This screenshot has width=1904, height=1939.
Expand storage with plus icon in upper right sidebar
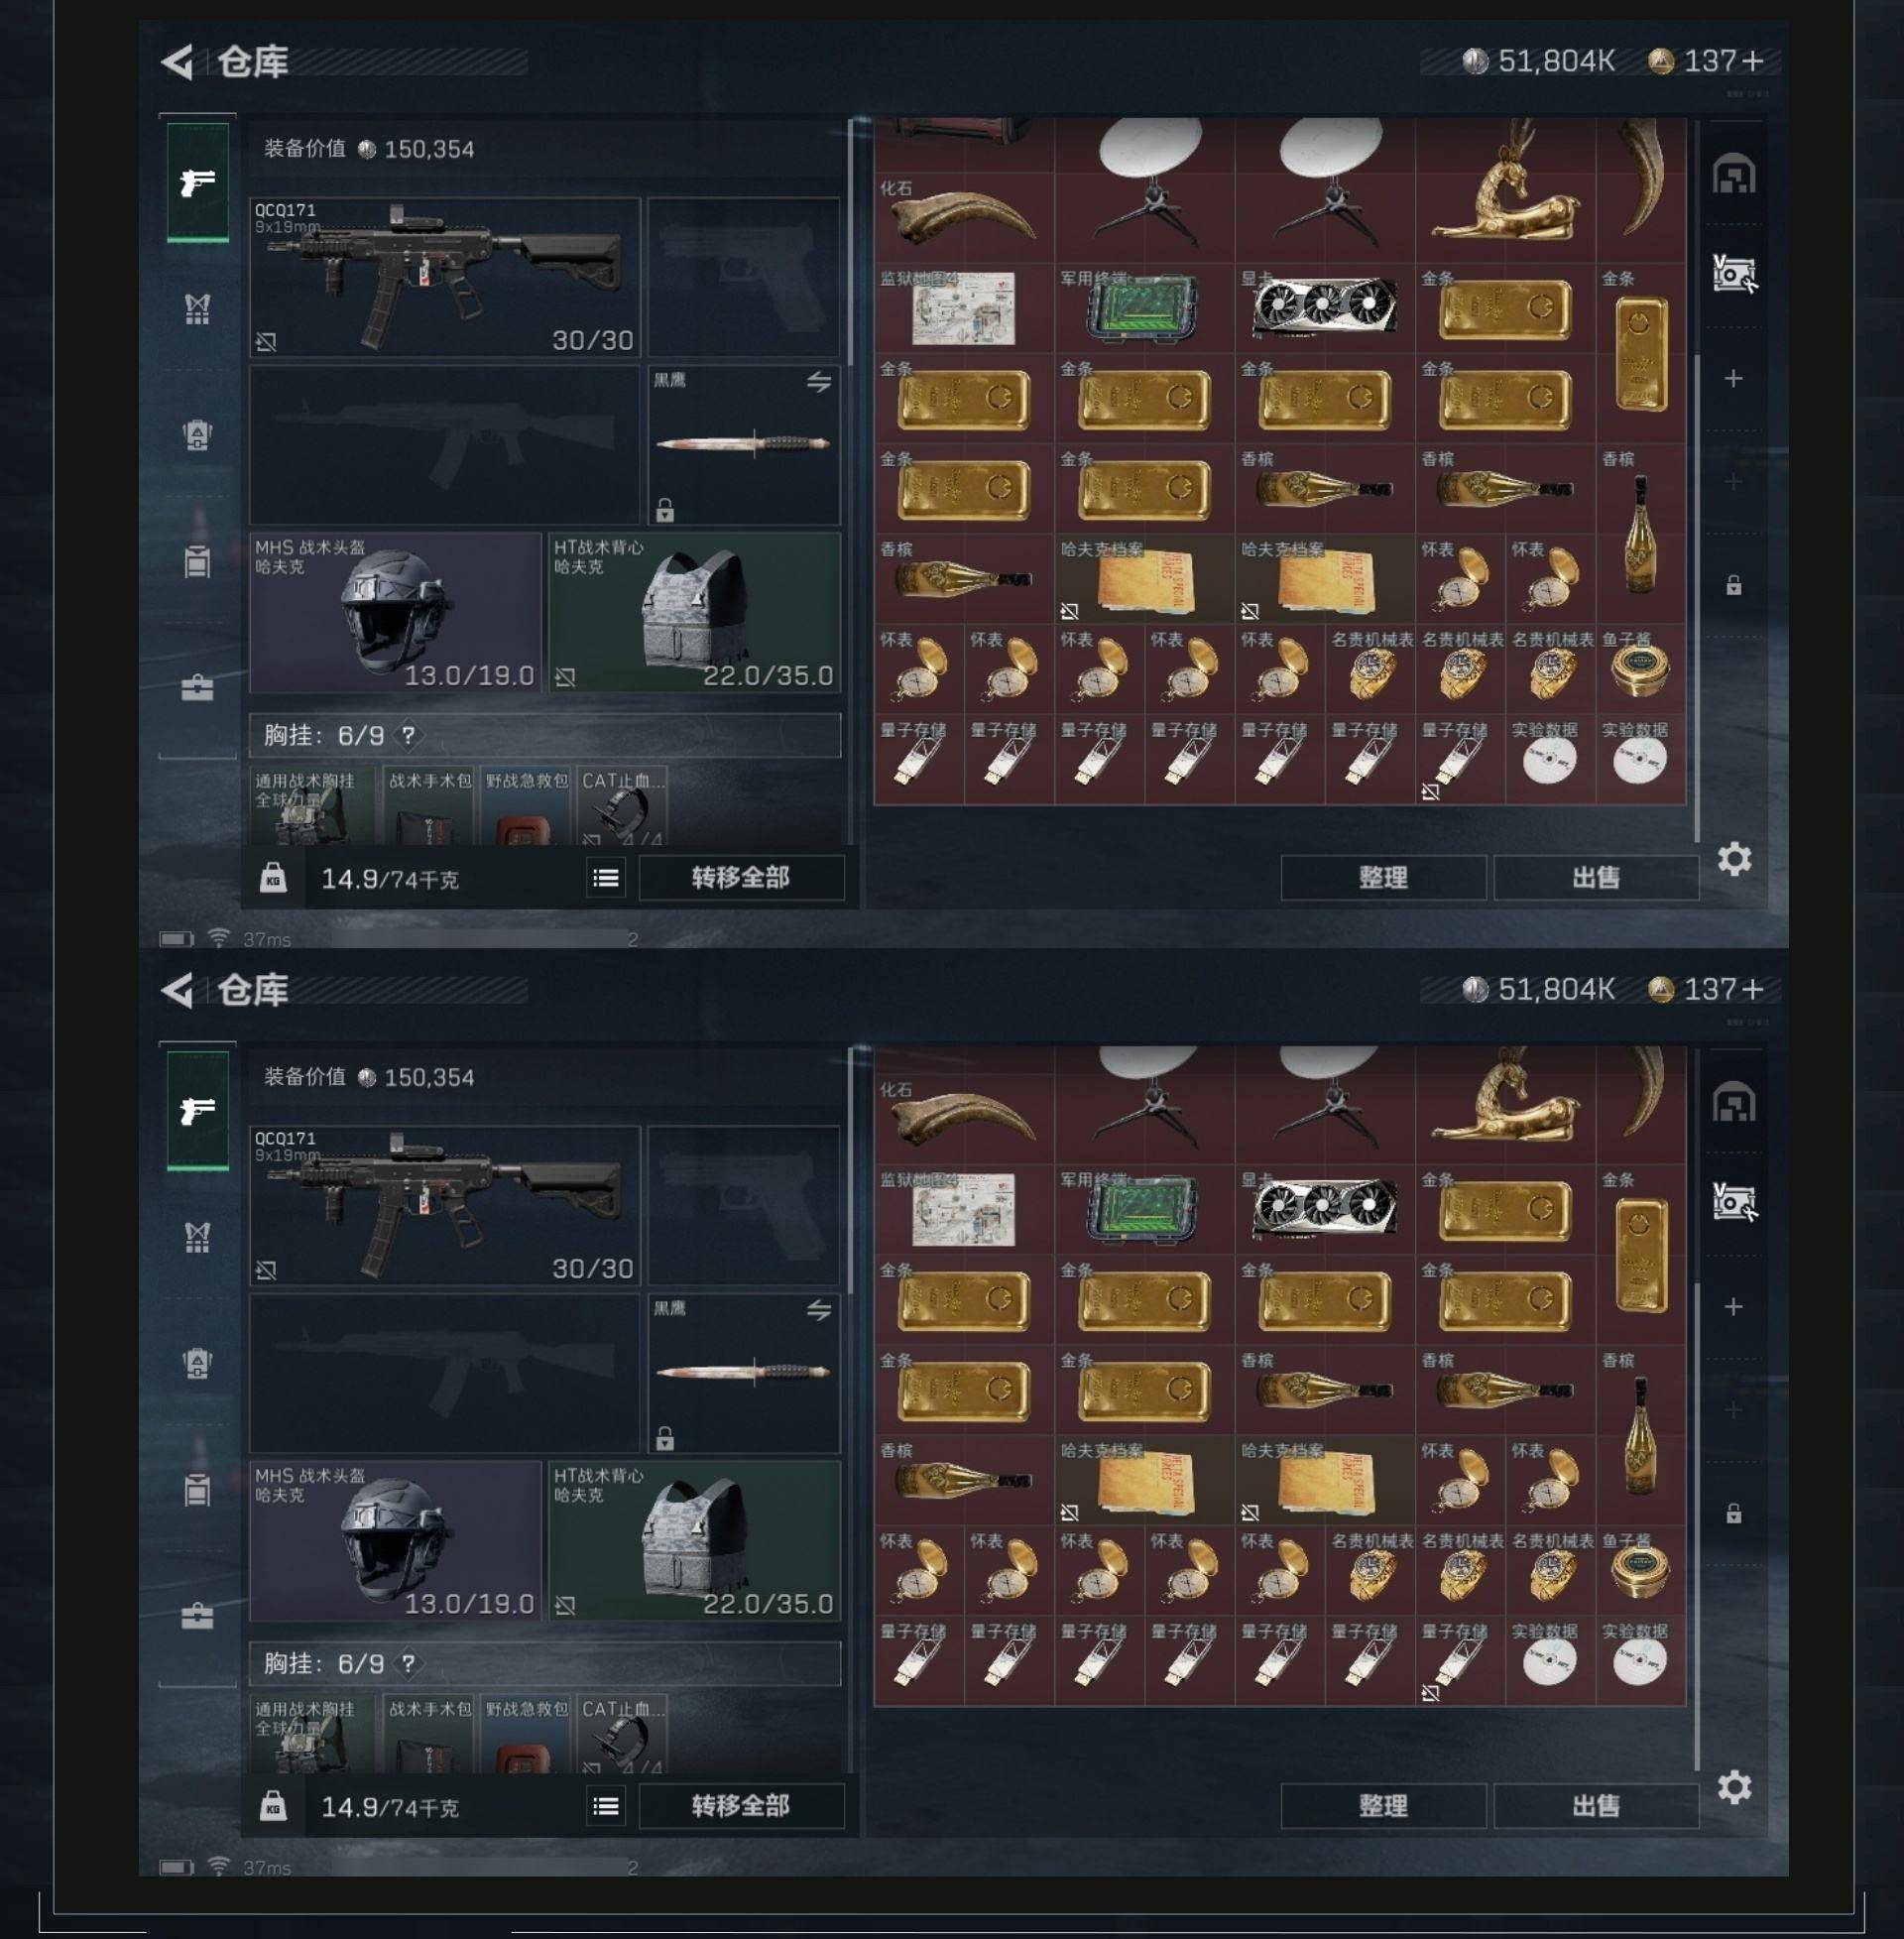[1734, 378]
